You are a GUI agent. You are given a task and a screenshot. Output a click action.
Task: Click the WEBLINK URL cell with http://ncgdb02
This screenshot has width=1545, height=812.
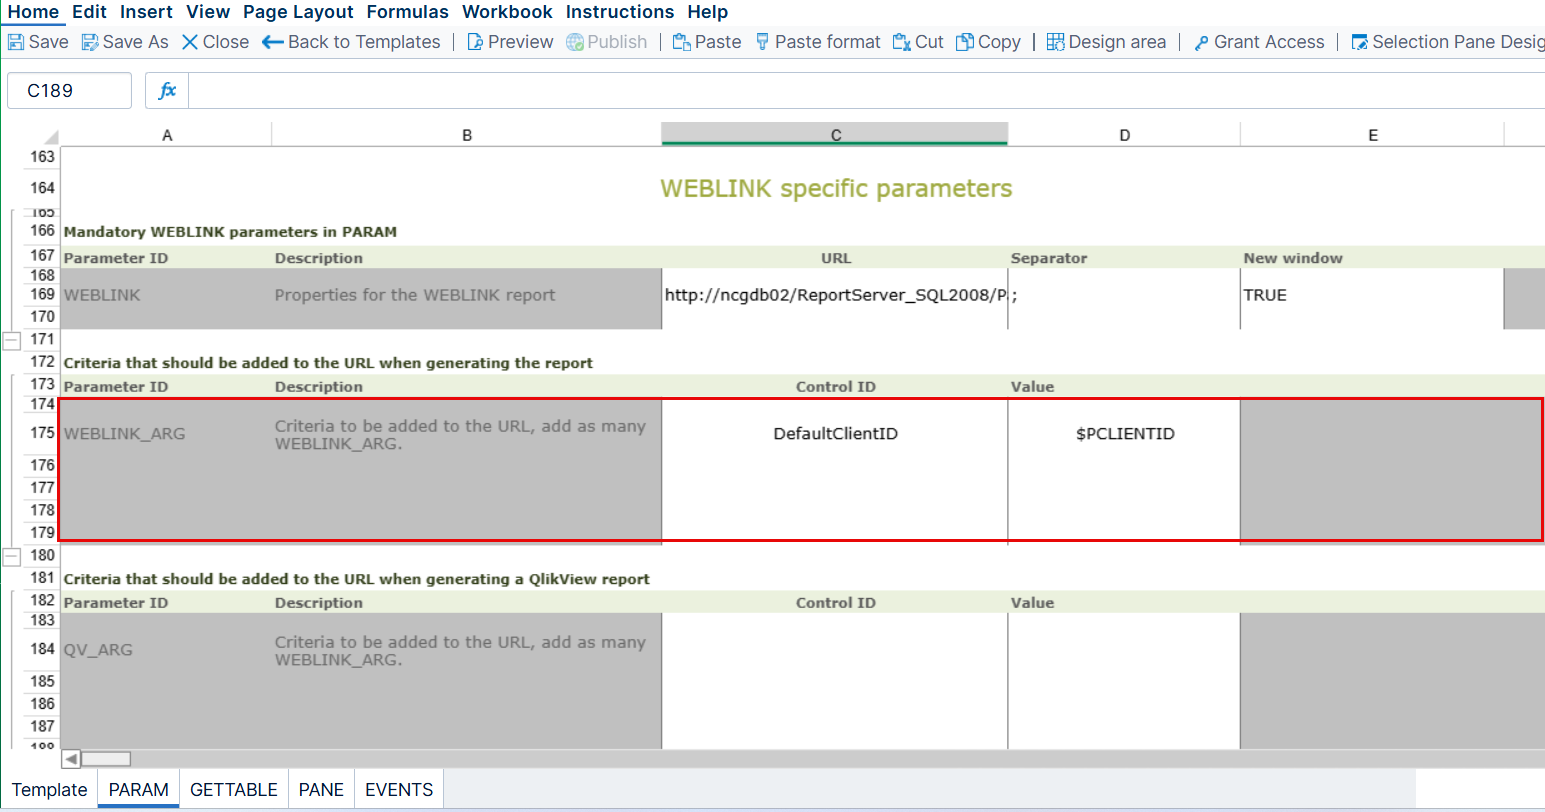(x=835, y=295)
